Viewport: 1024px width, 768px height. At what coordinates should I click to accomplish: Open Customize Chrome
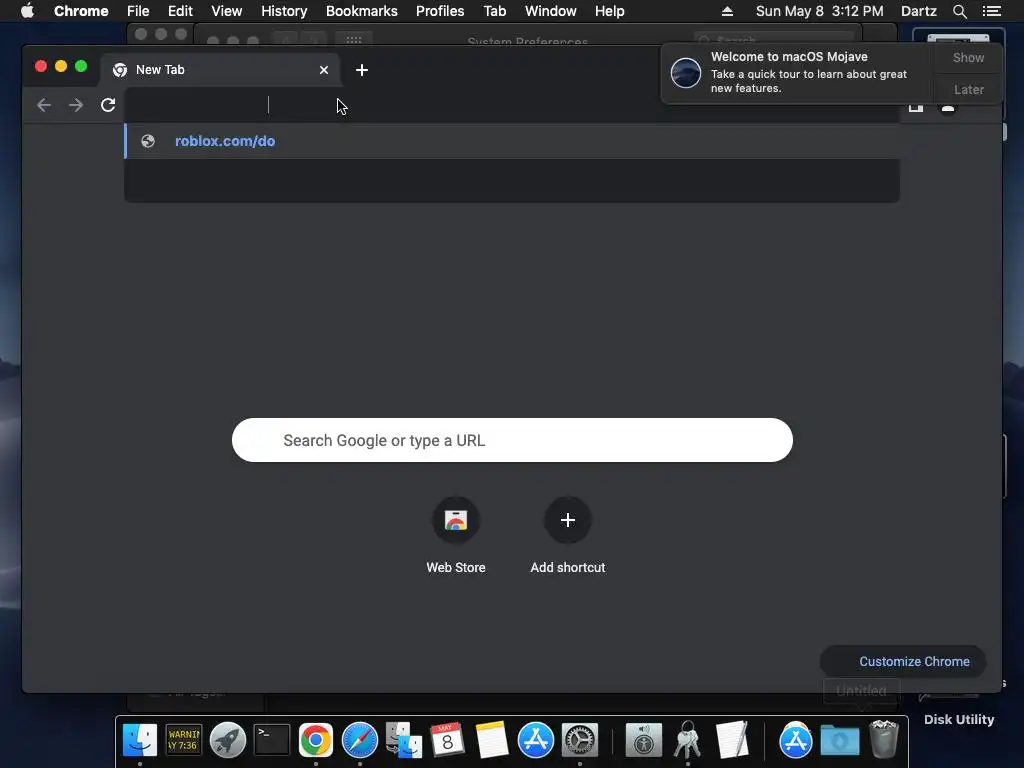point(903,662)
